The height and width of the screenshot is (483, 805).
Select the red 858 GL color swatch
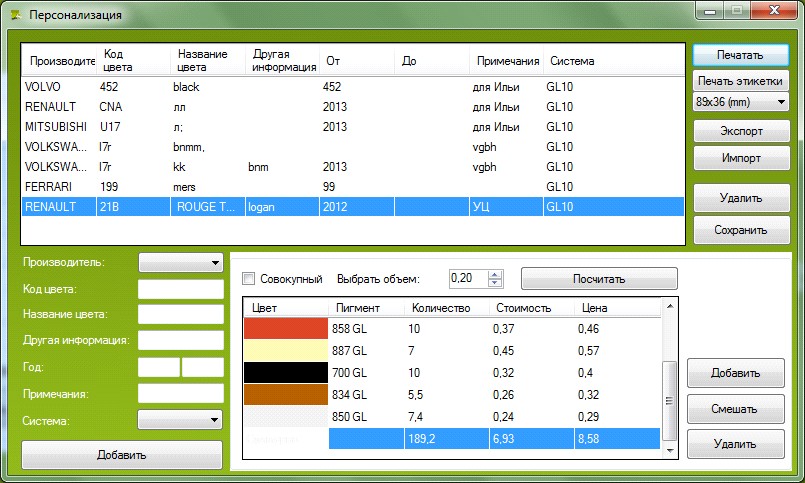pyautogui.click(x=285, y=329)
